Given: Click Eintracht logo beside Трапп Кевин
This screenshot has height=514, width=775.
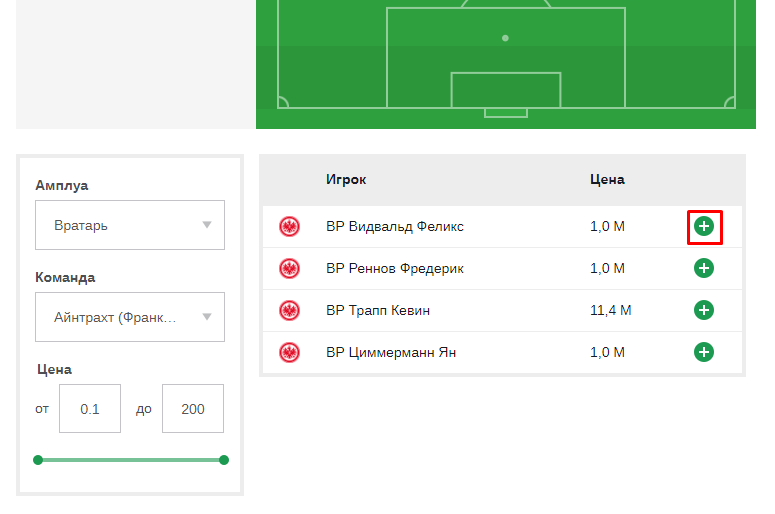Looking at the screenshot, I should 290,311.
